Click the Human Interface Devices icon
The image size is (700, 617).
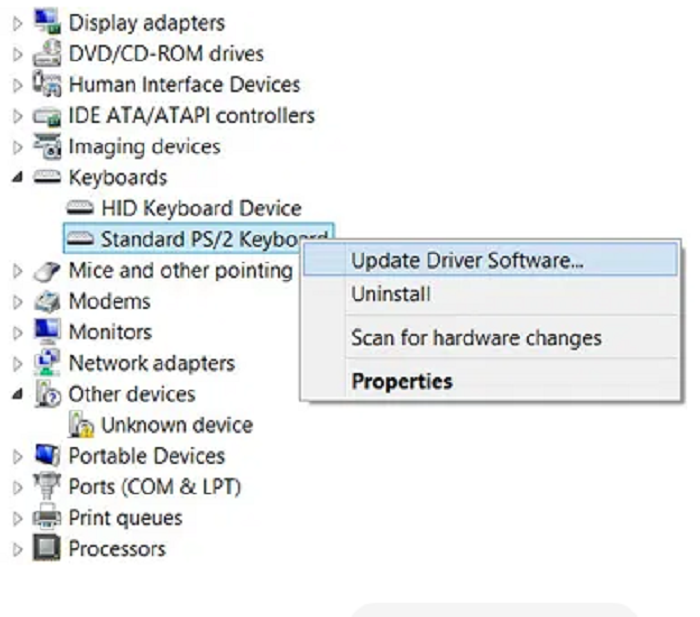[x=47, y=84]
